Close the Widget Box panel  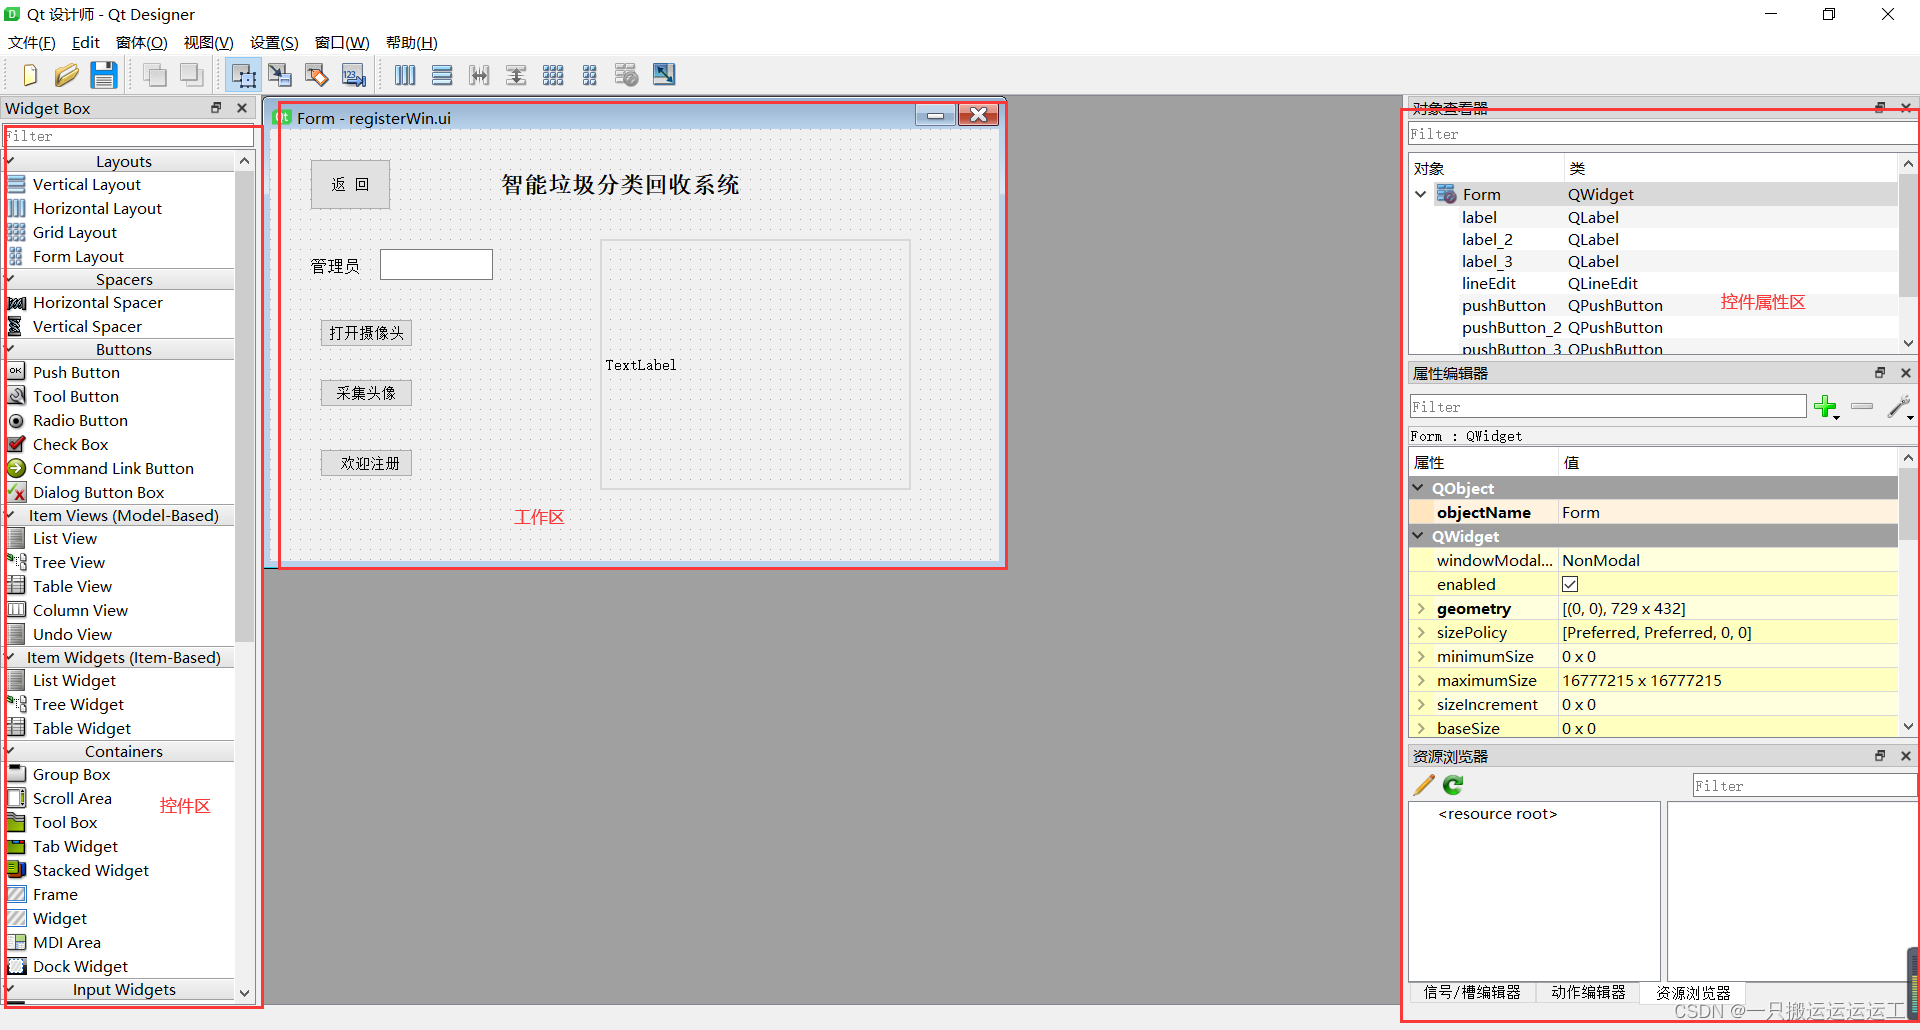coord(241,108)
